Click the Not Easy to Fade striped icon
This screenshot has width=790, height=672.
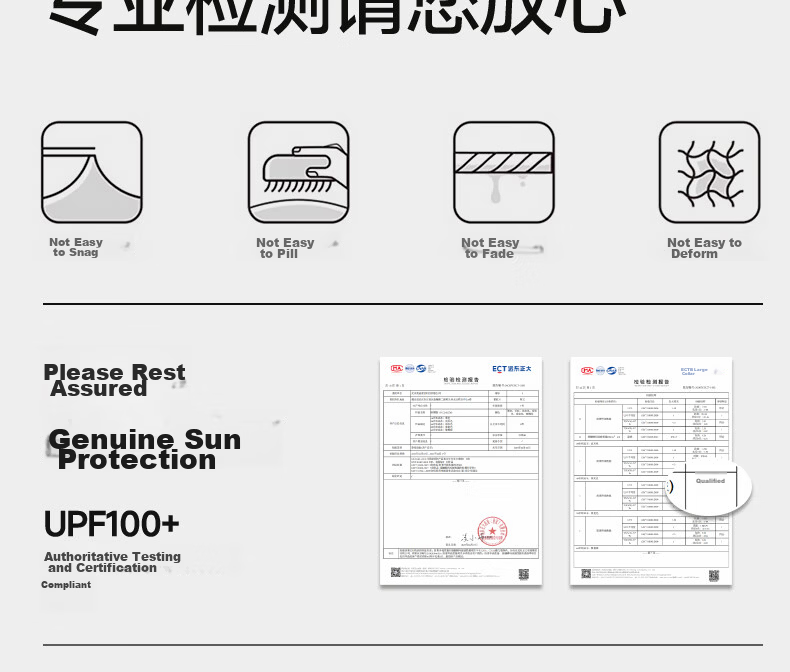click(504, 172)
